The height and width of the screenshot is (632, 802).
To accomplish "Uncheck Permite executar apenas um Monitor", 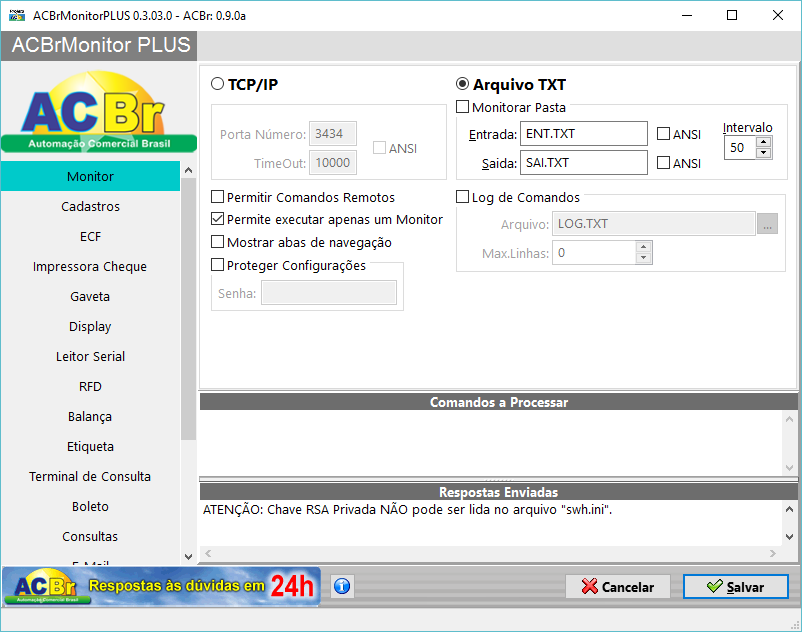I will click(x=218, y=219).
